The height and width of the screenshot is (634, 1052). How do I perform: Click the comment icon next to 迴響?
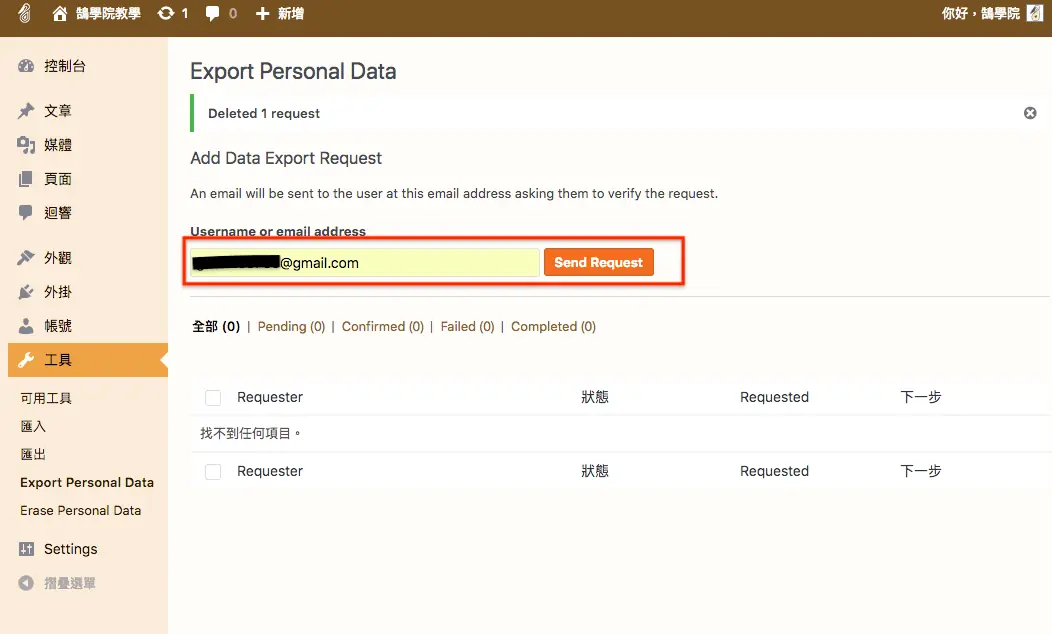click(26, 213)
